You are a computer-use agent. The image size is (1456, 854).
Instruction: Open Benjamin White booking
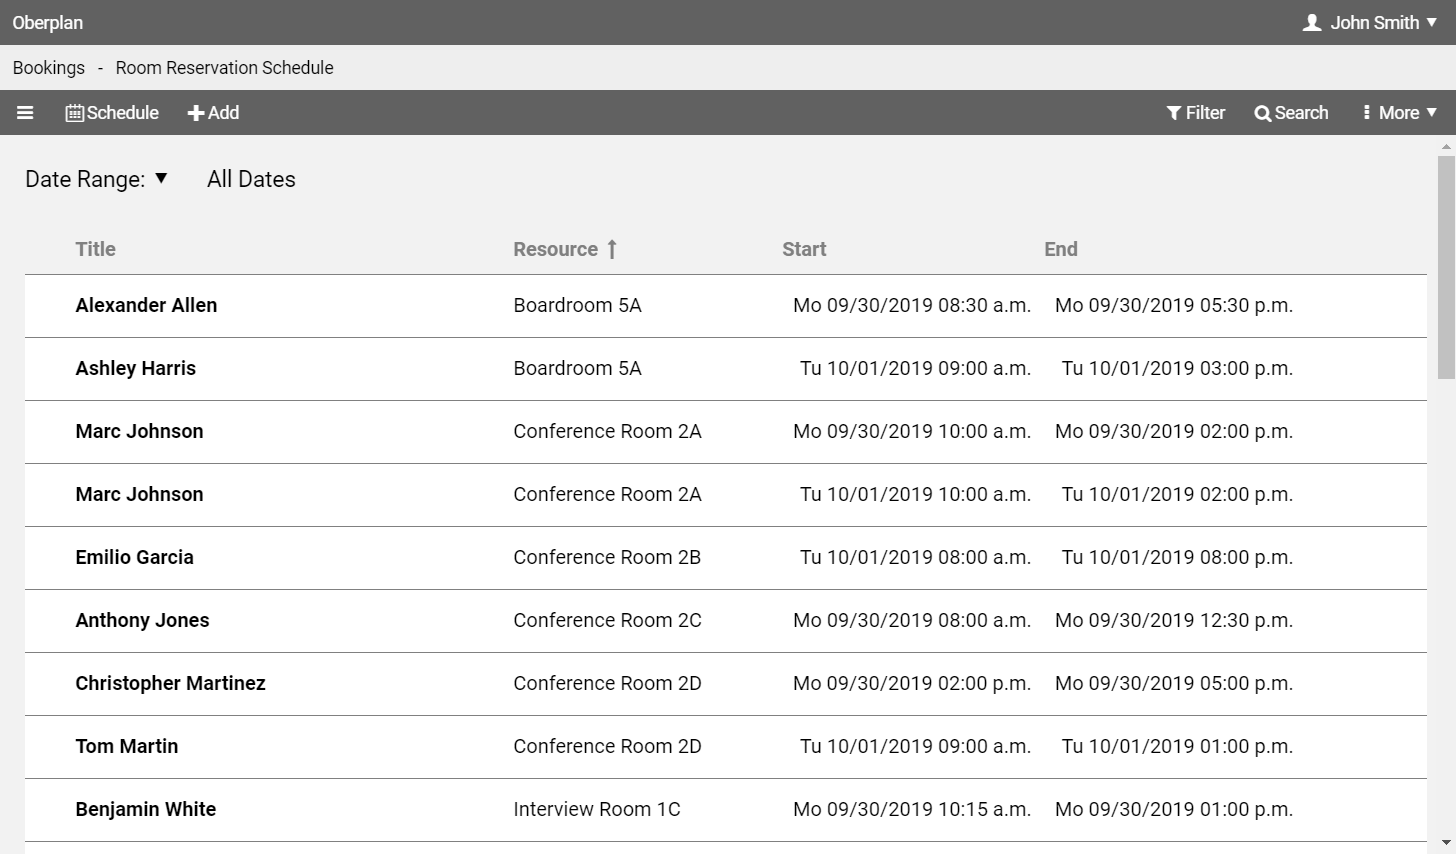(146, 809)
